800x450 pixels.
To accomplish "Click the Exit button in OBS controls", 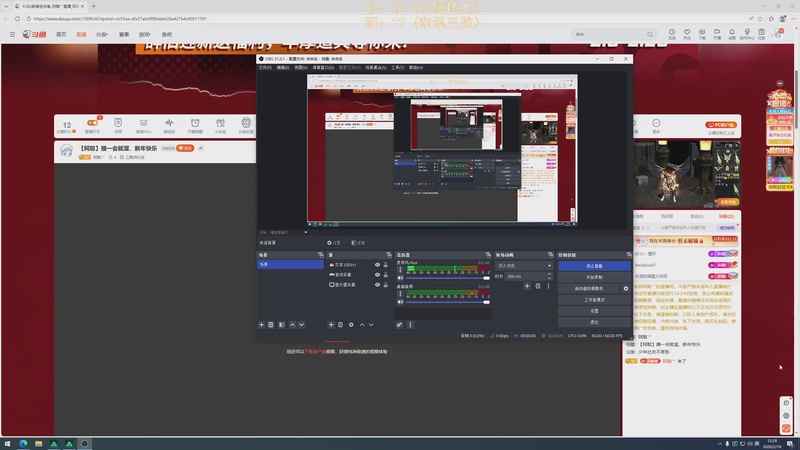I will click(x=594, y=322).
